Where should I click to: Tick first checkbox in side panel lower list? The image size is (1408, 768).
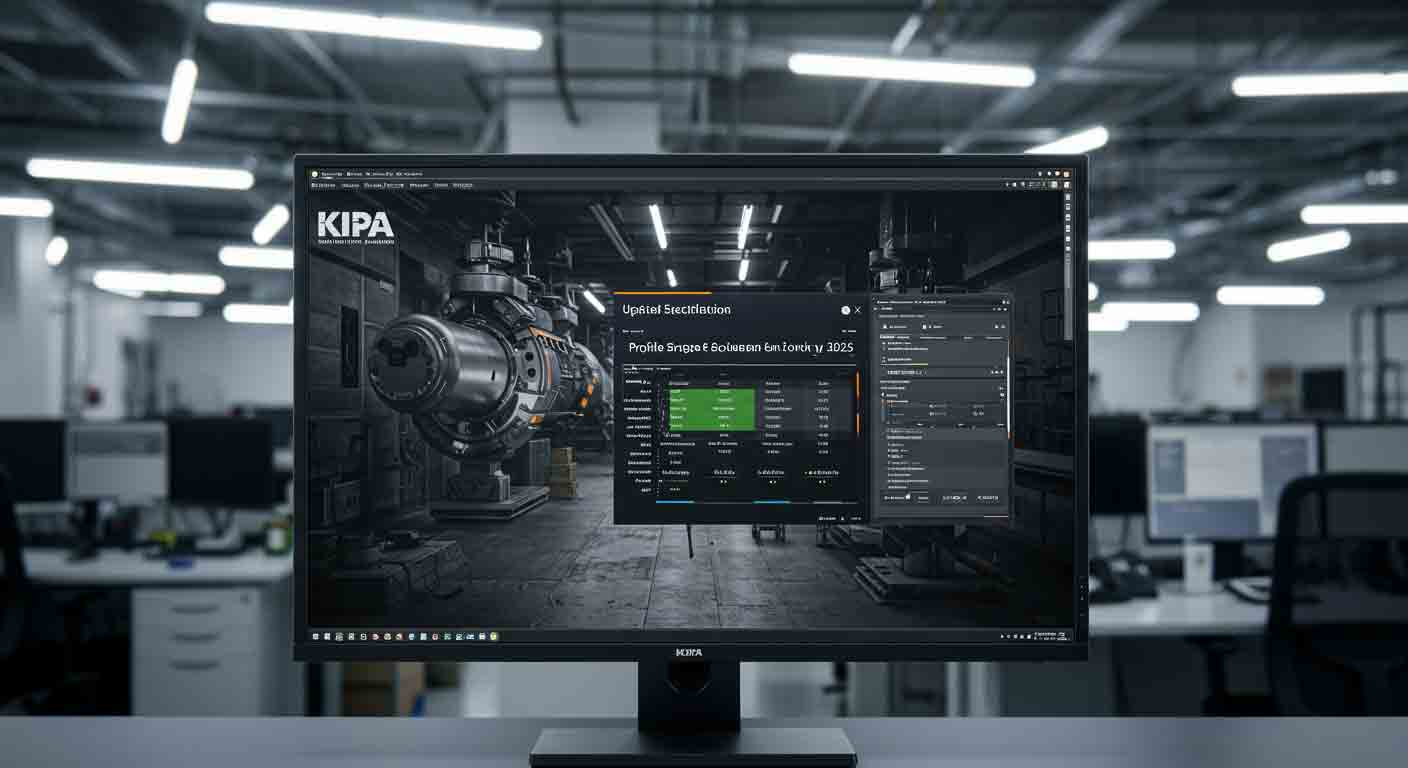(890, 446)
